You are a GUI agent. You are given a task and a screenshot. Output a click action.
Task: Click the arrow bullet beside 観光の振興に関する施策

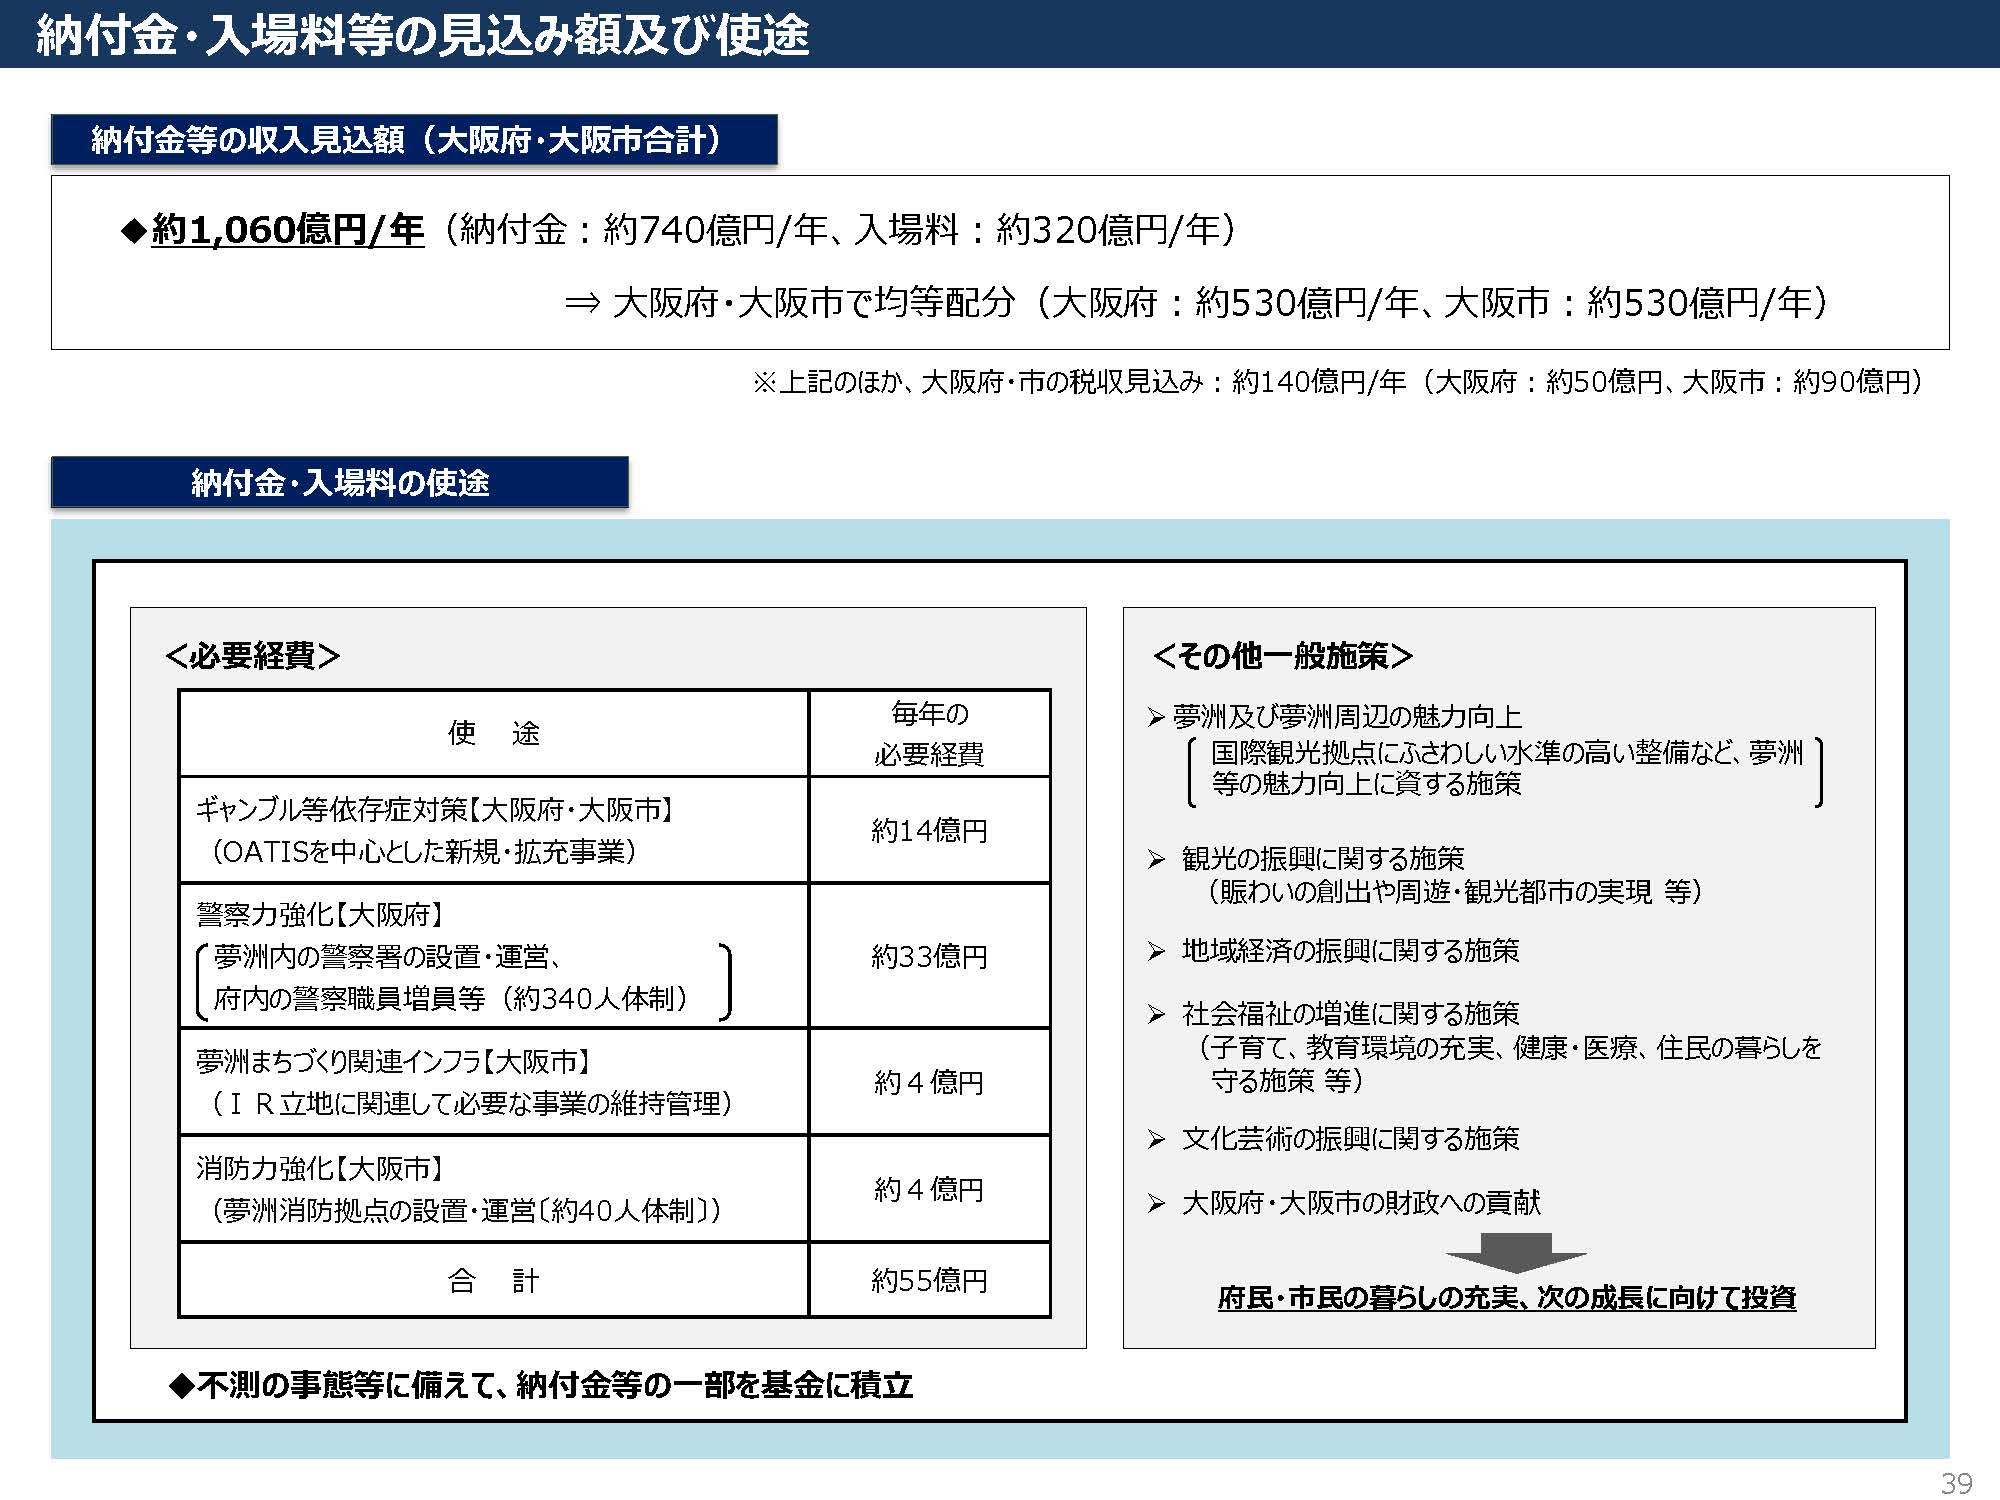click(x=1157, y=859)
